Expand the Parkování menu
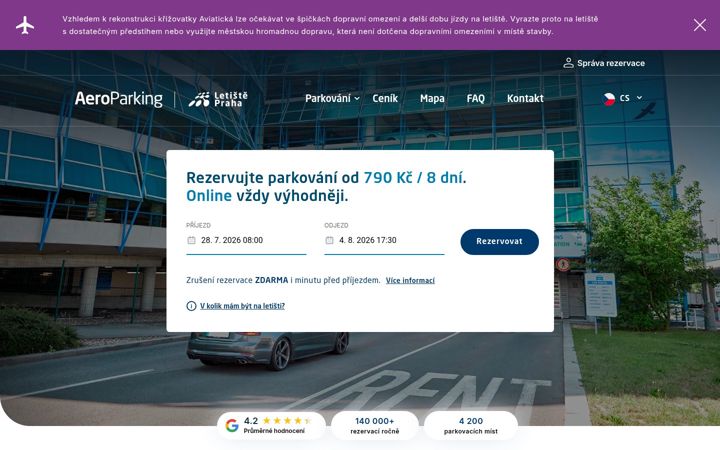This screenshot has height=450, width=720. click(x=332, y=98)
